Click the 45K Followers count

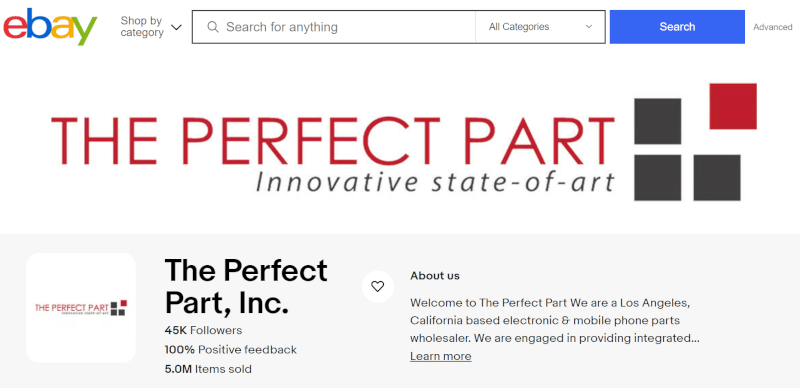[203, 330]
